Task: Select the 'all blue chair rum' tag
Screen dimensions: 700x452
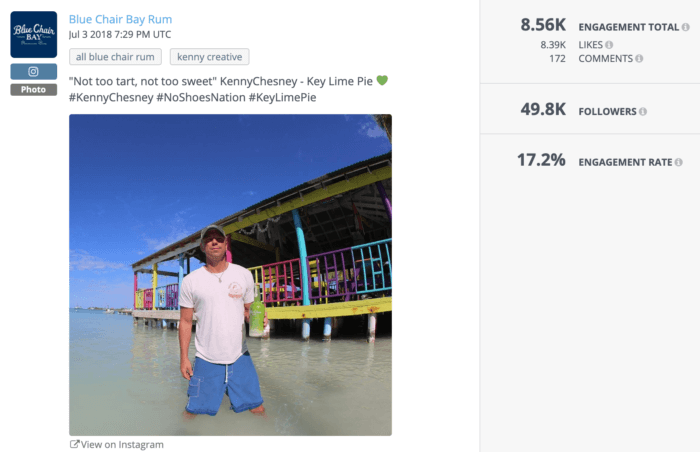Action: 115,57
